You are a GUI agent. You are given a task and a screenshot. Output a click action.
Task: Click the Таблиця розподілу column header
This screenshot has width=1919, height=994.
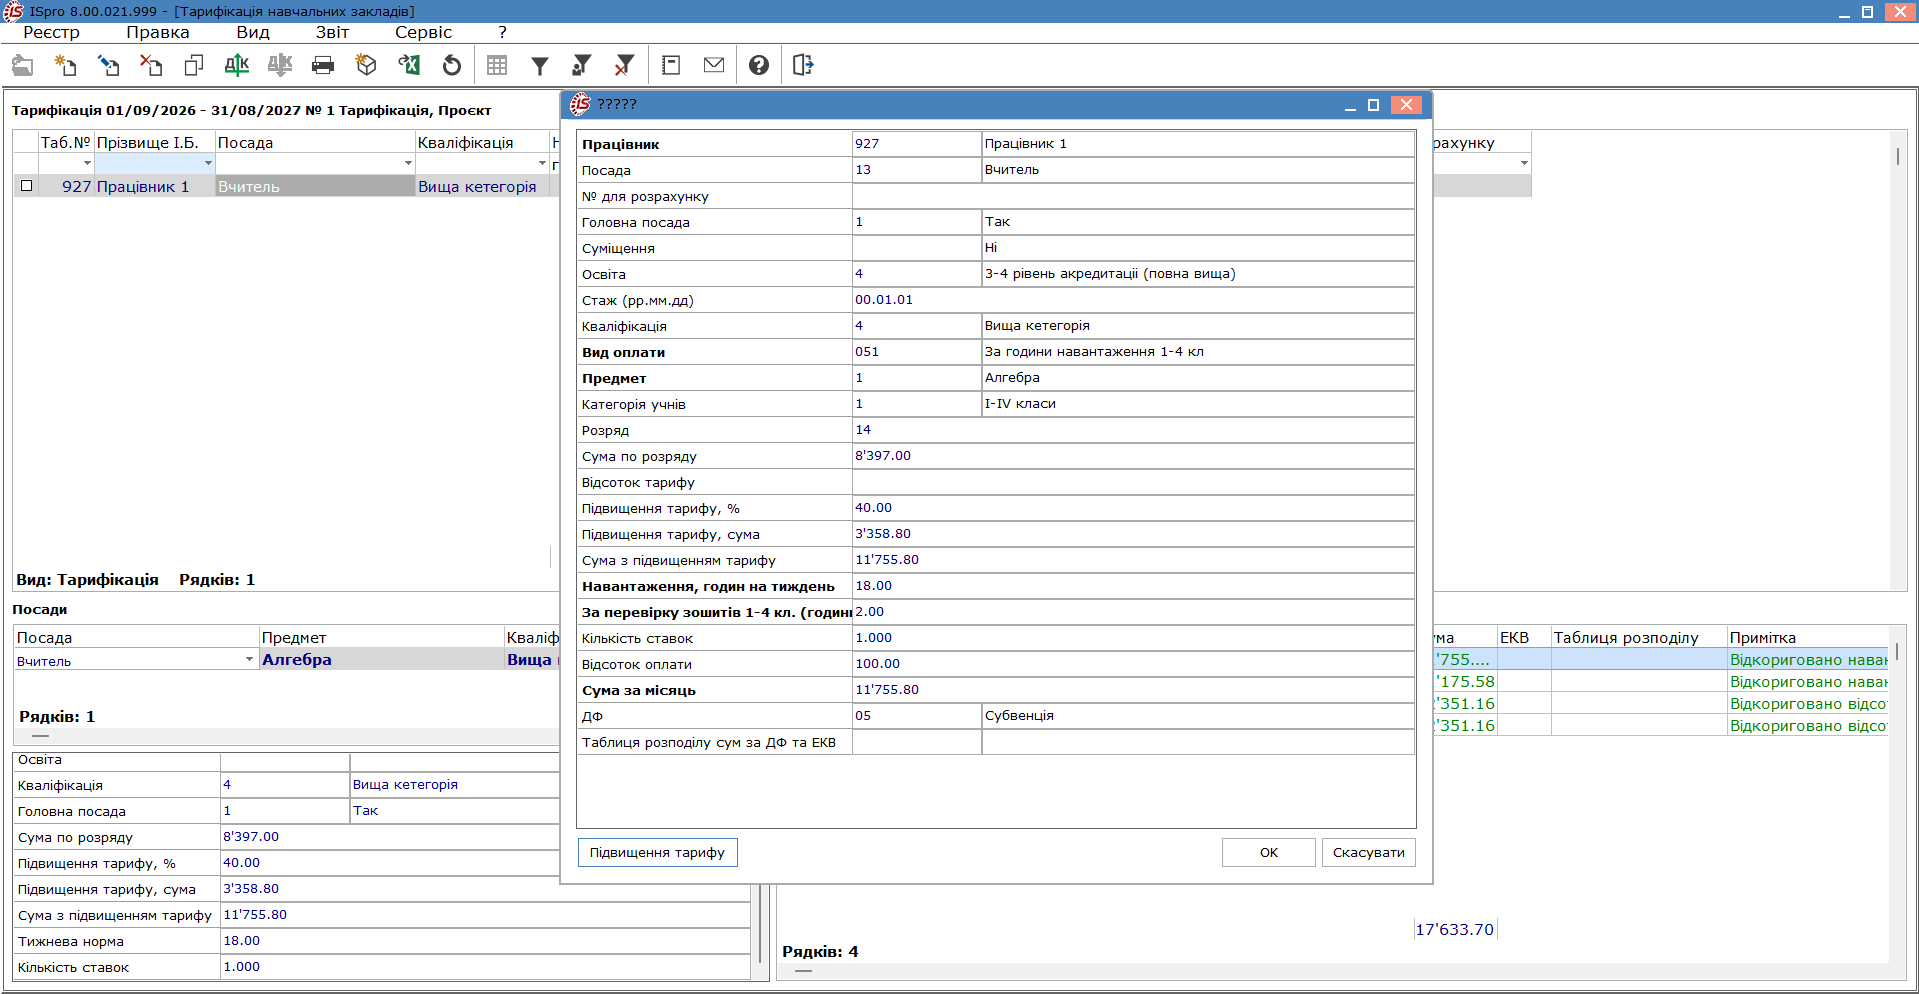pyautogui.click(x=1638, y=638)
